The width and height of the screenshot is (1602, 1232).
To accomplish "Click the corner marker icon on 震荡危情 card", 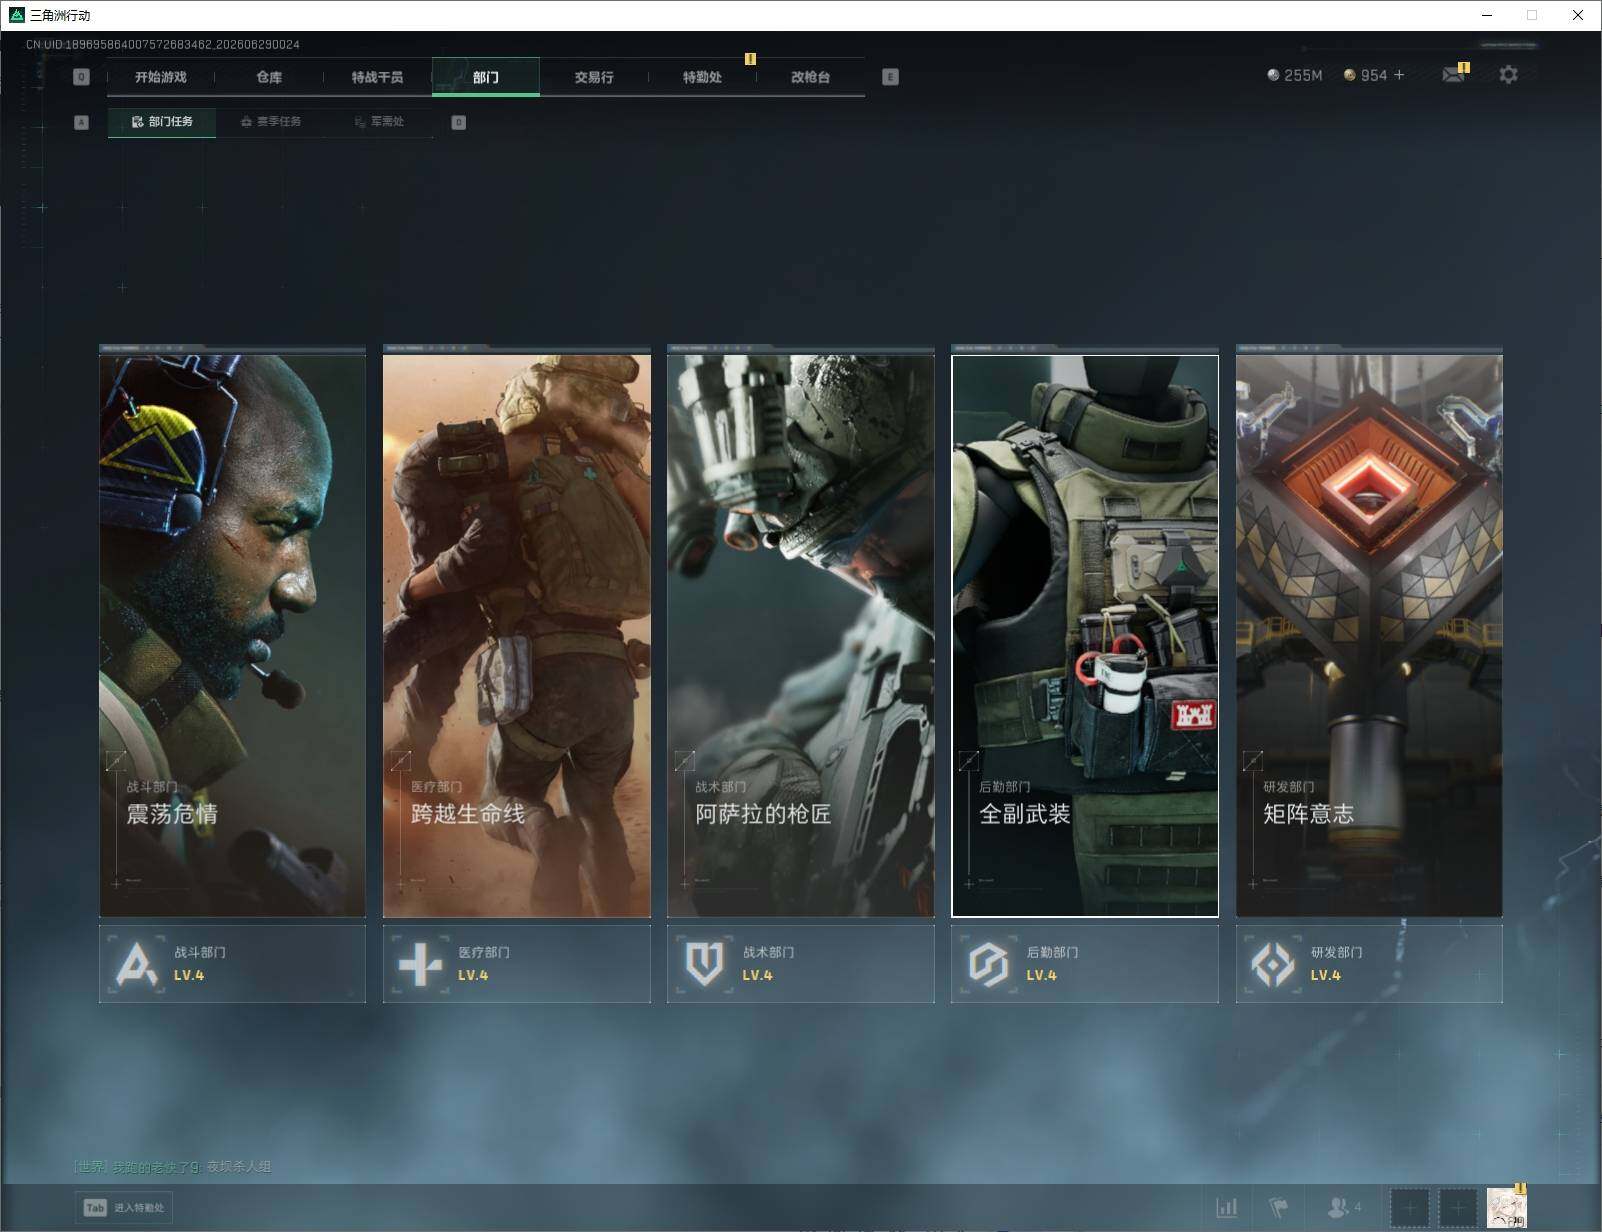I will click(116, 761).
